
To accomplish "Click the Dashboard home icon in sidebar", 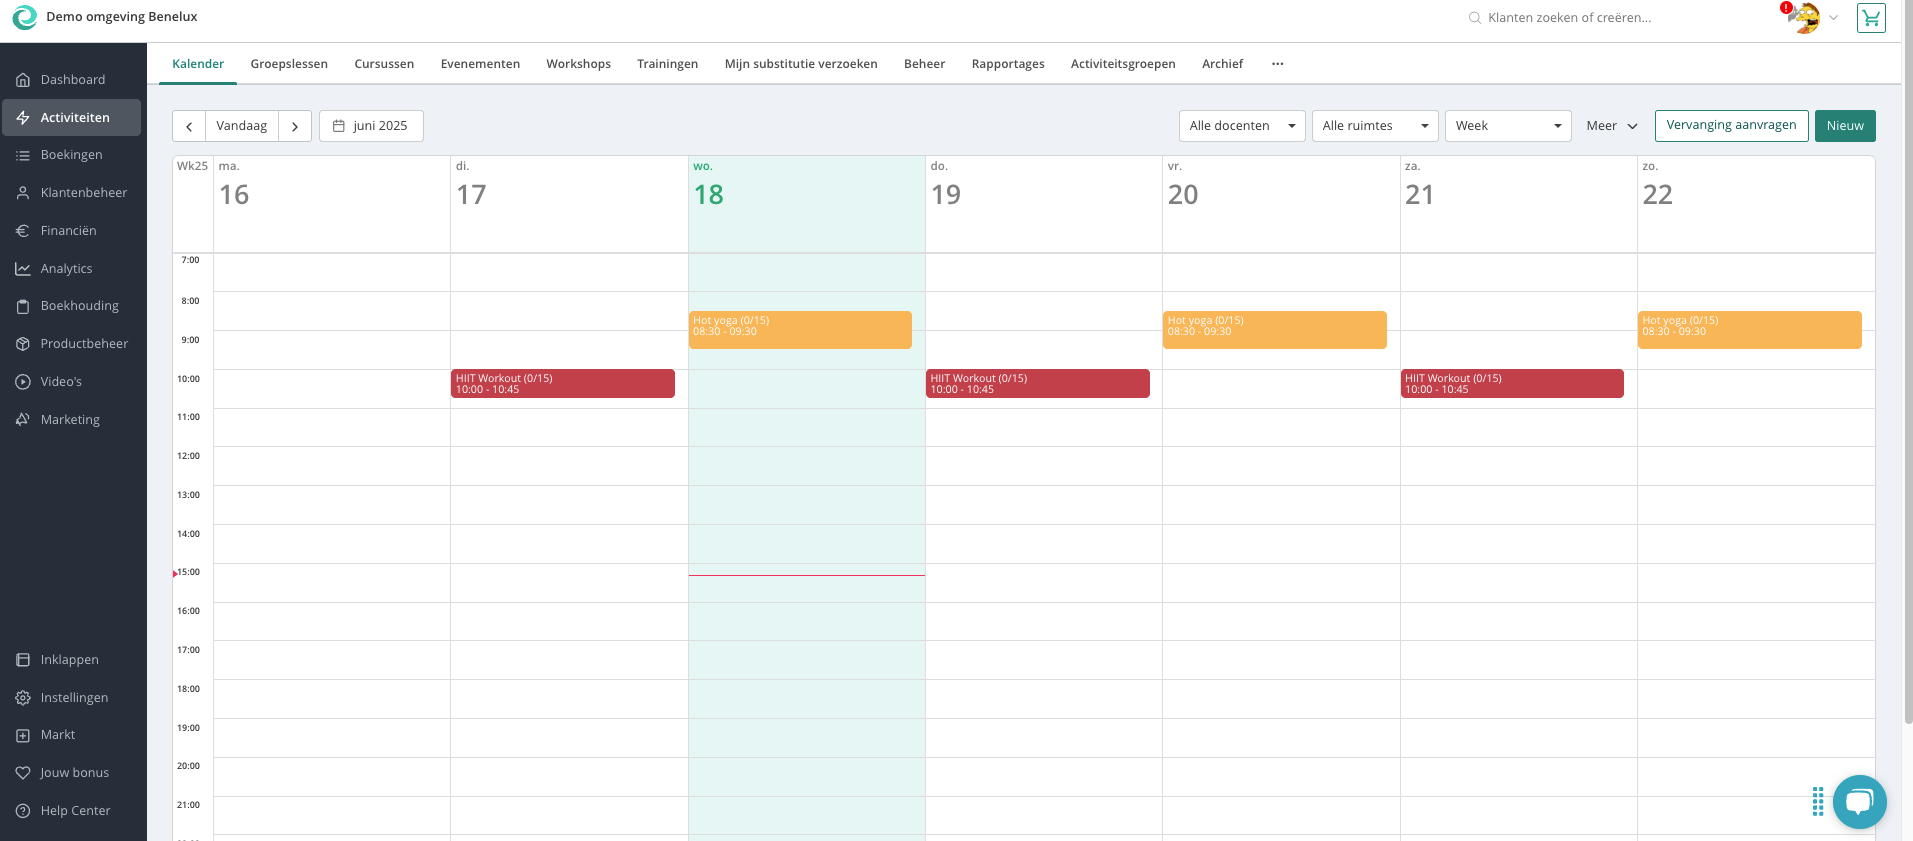I will coord(23,80).
